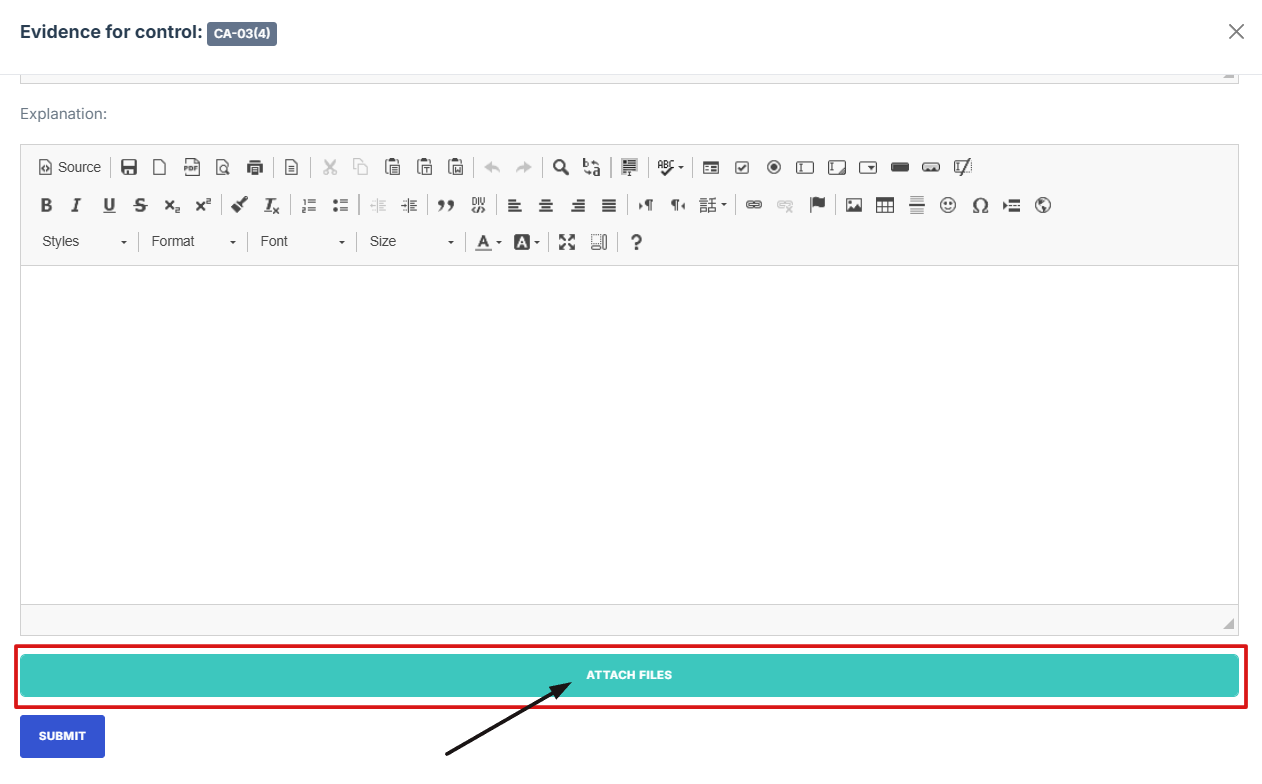Viewport: 1262px width, 784px height.
Task: Click the Block Quote icon
Action: point(446,205)
